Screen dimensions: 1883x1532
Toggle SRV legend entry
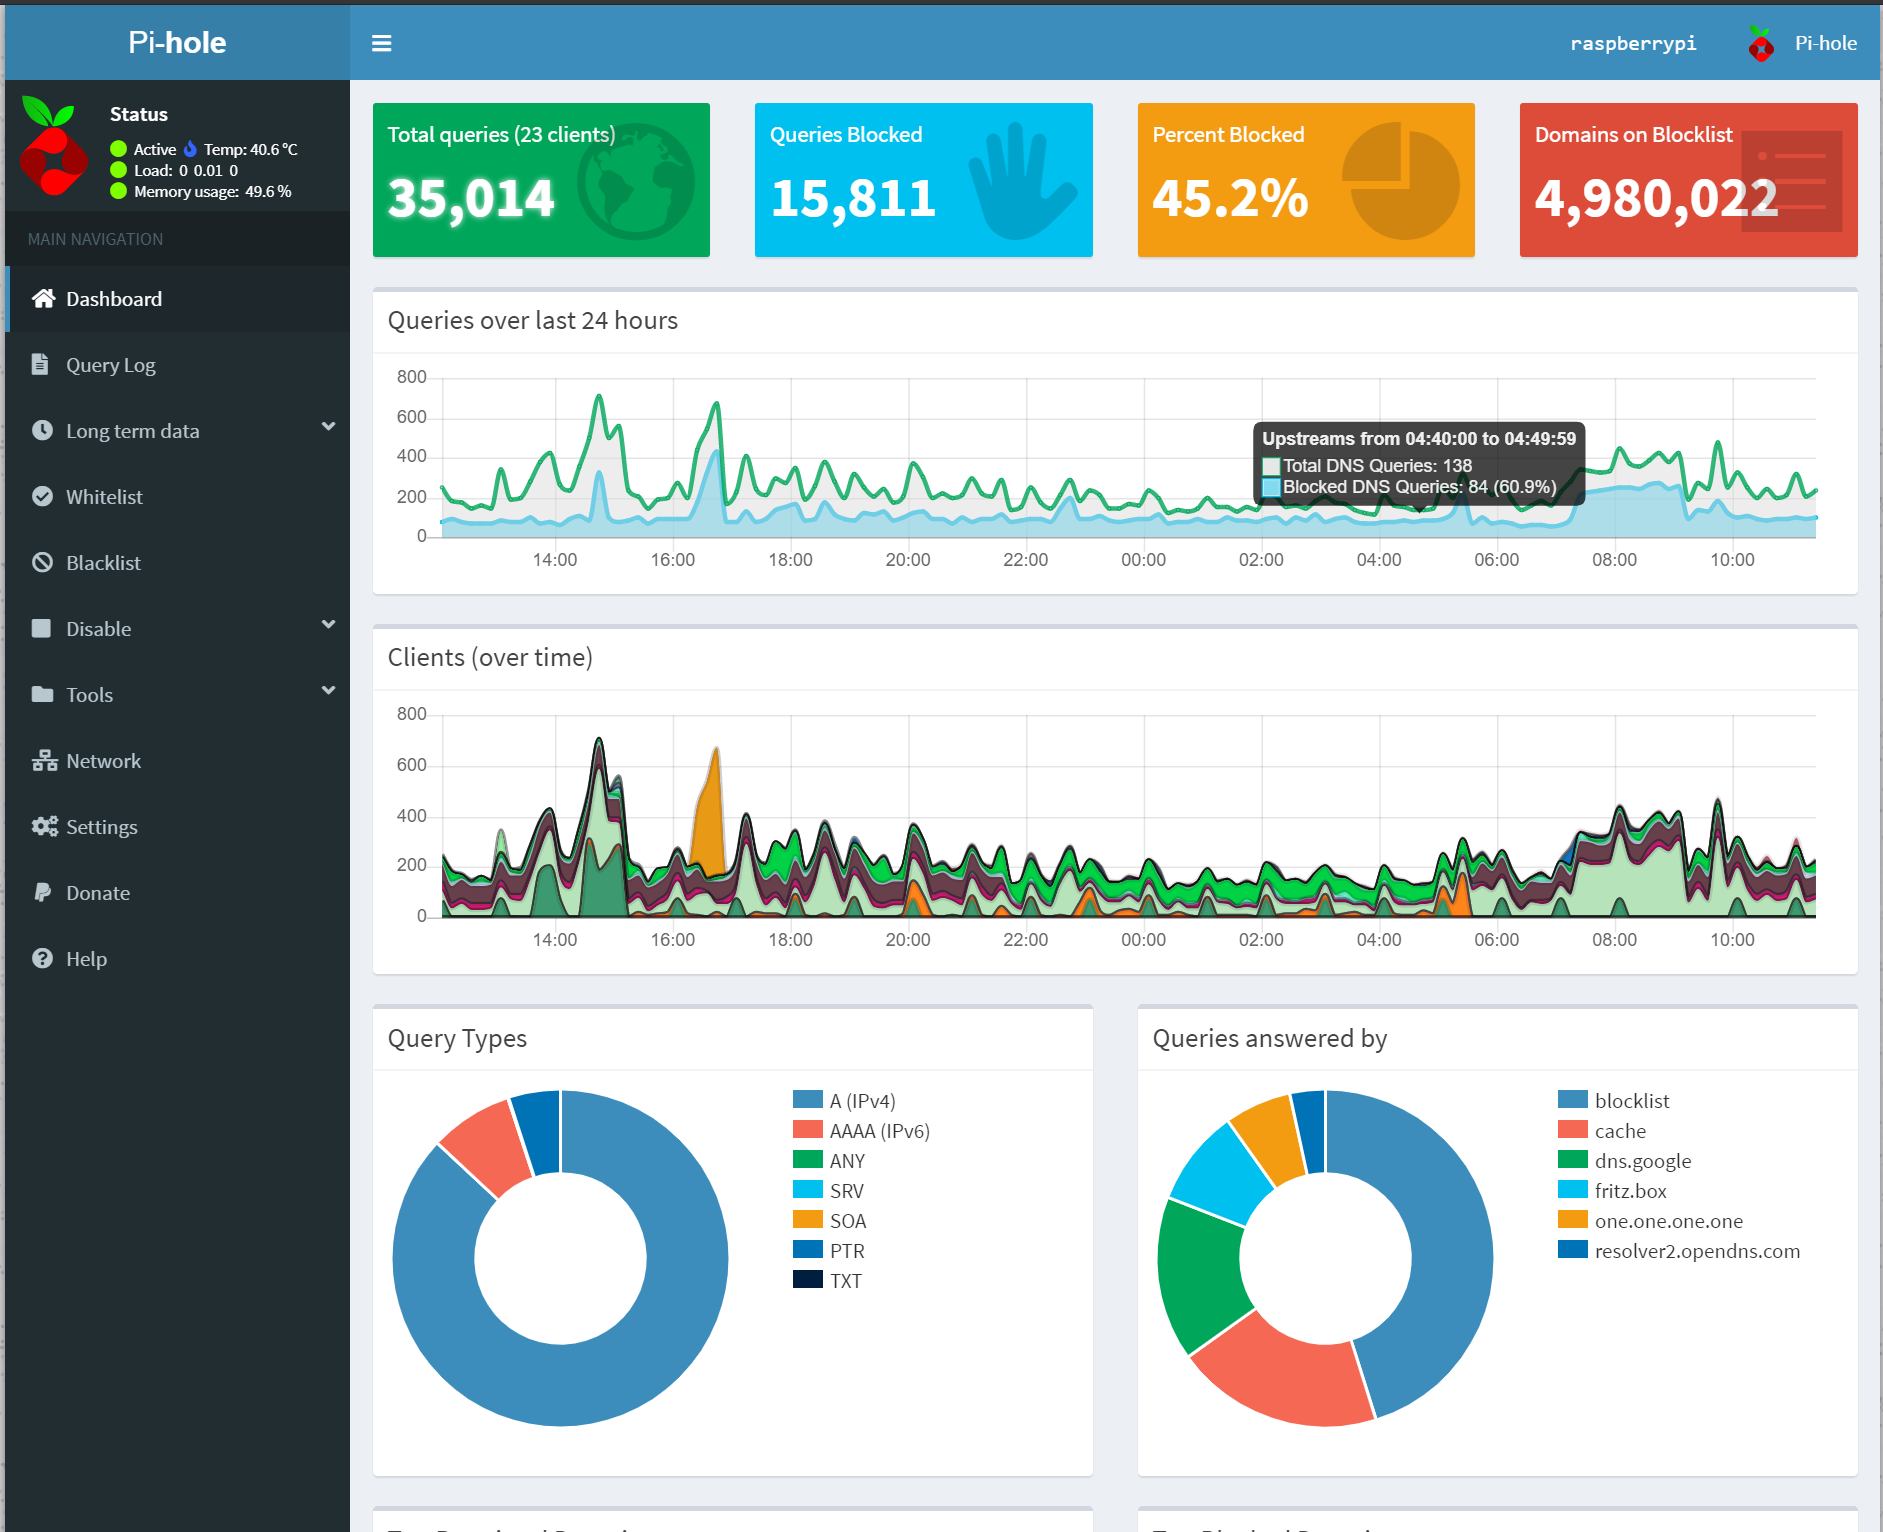(x=828, y=1190)
